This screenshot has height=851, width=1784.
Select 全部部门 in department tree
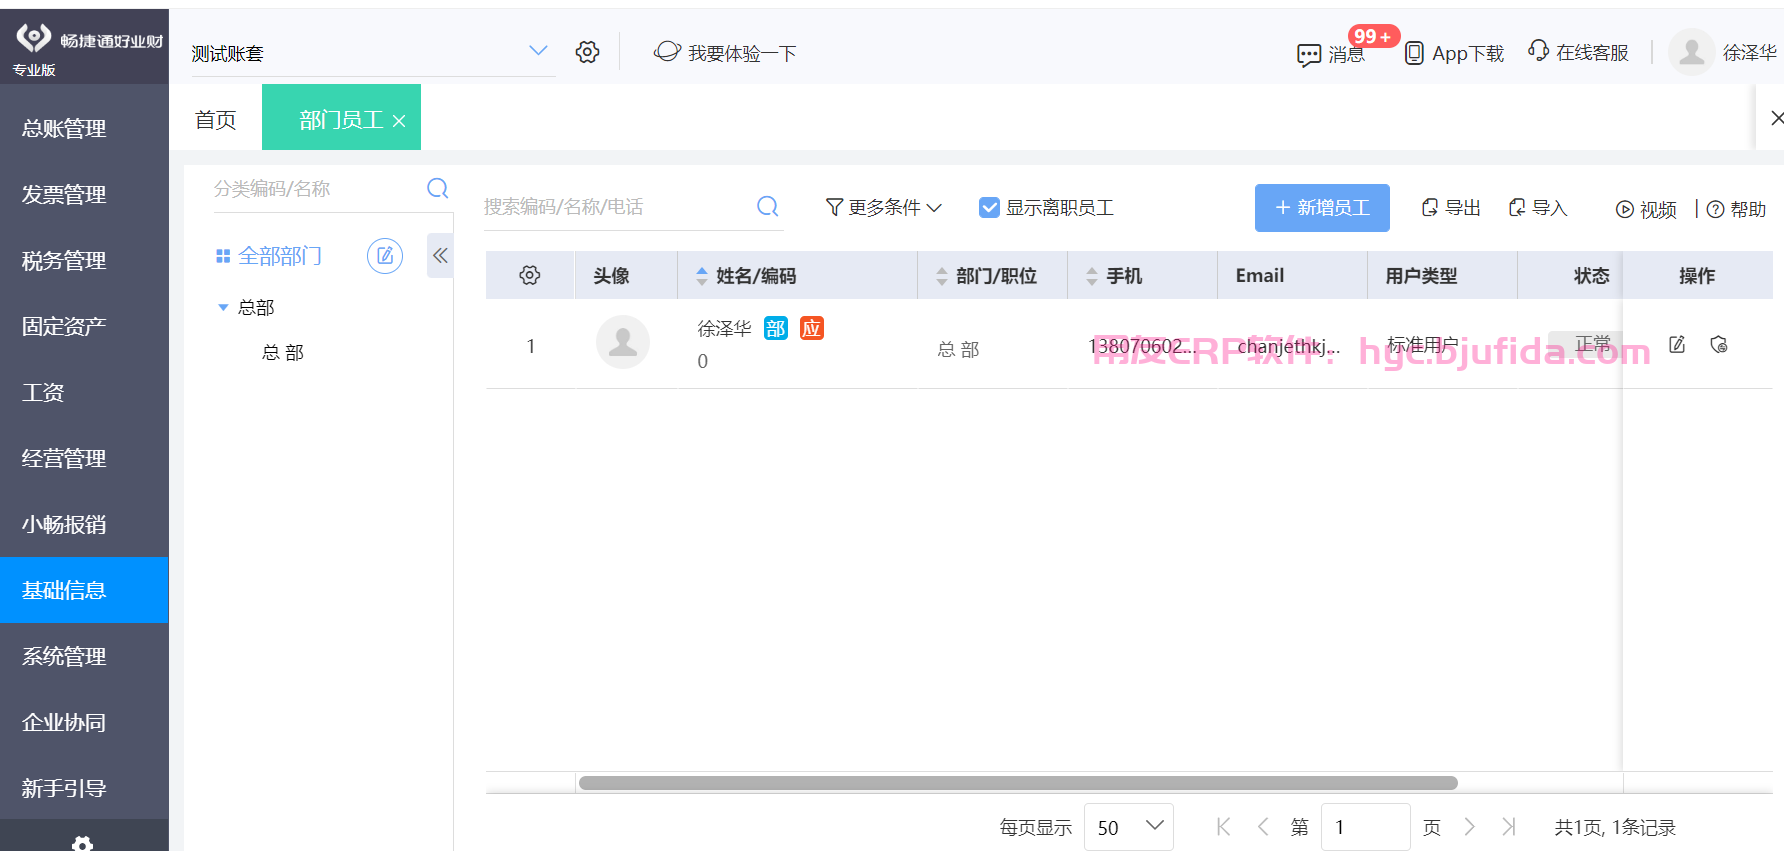click(x=280, y=256)
